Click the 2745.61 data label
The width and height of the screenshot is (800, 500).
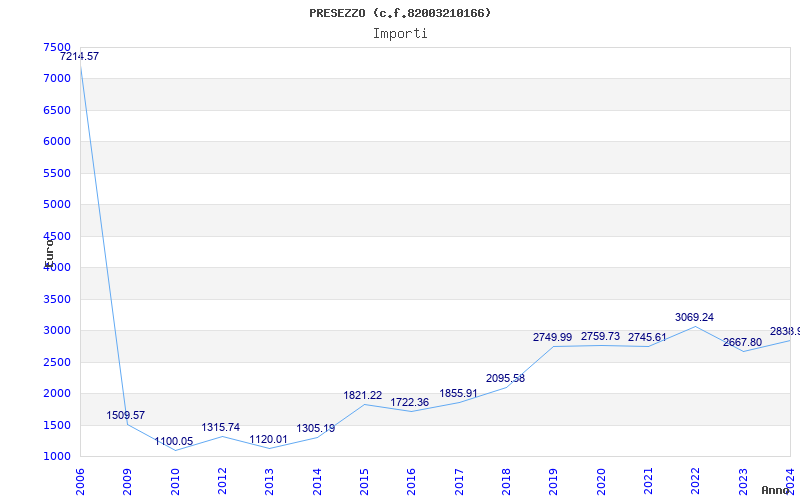pos(647,337)
